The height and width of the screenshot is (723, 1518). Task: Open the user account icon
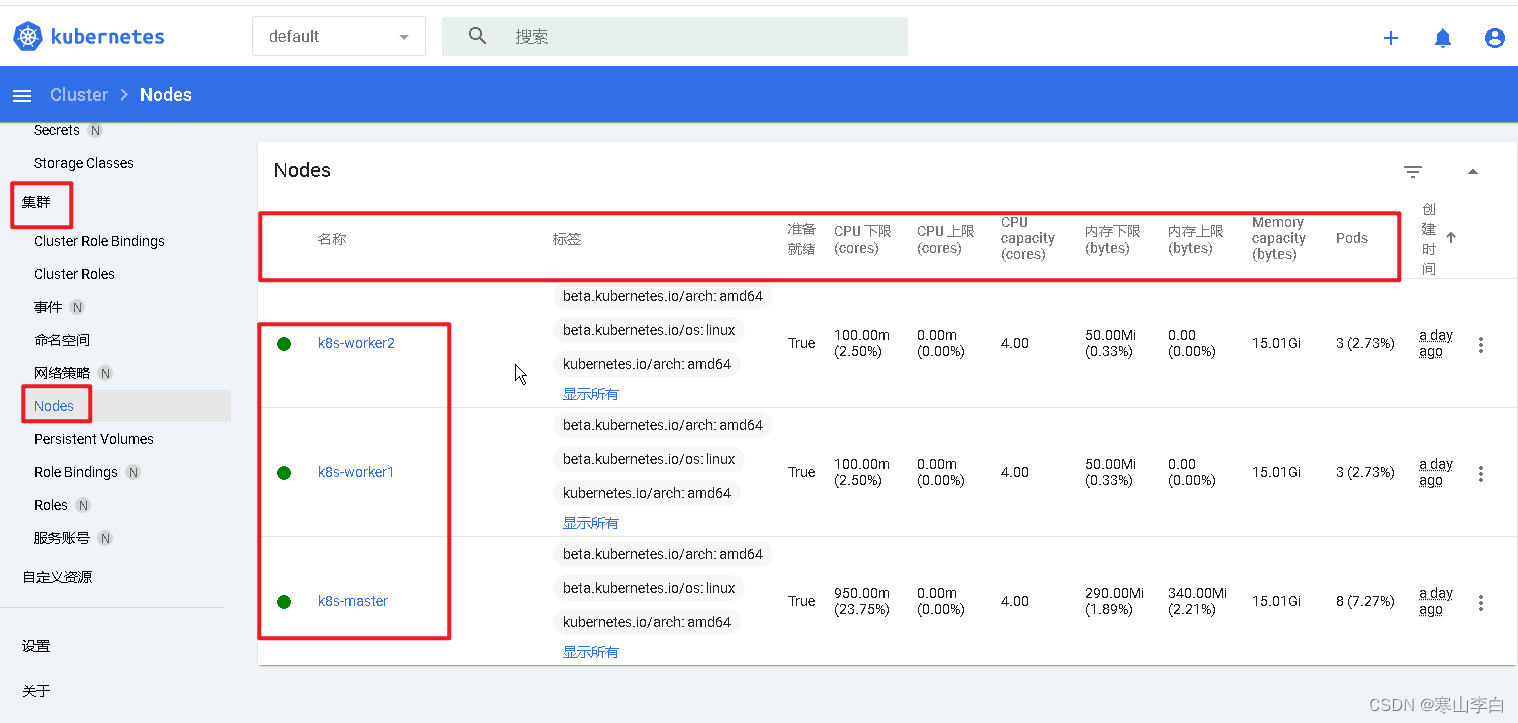[x=1495, y=38]
